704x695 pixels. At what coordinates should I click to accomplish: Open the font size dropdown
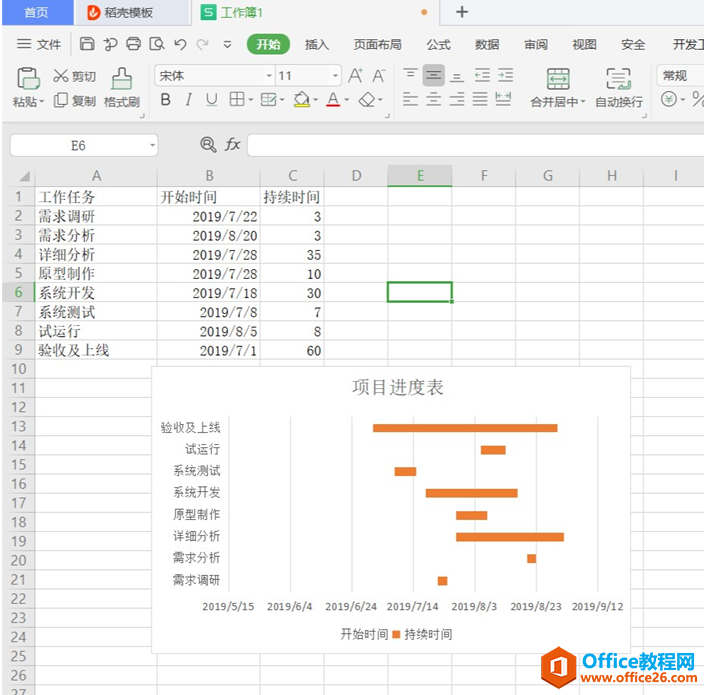[335, 75]
